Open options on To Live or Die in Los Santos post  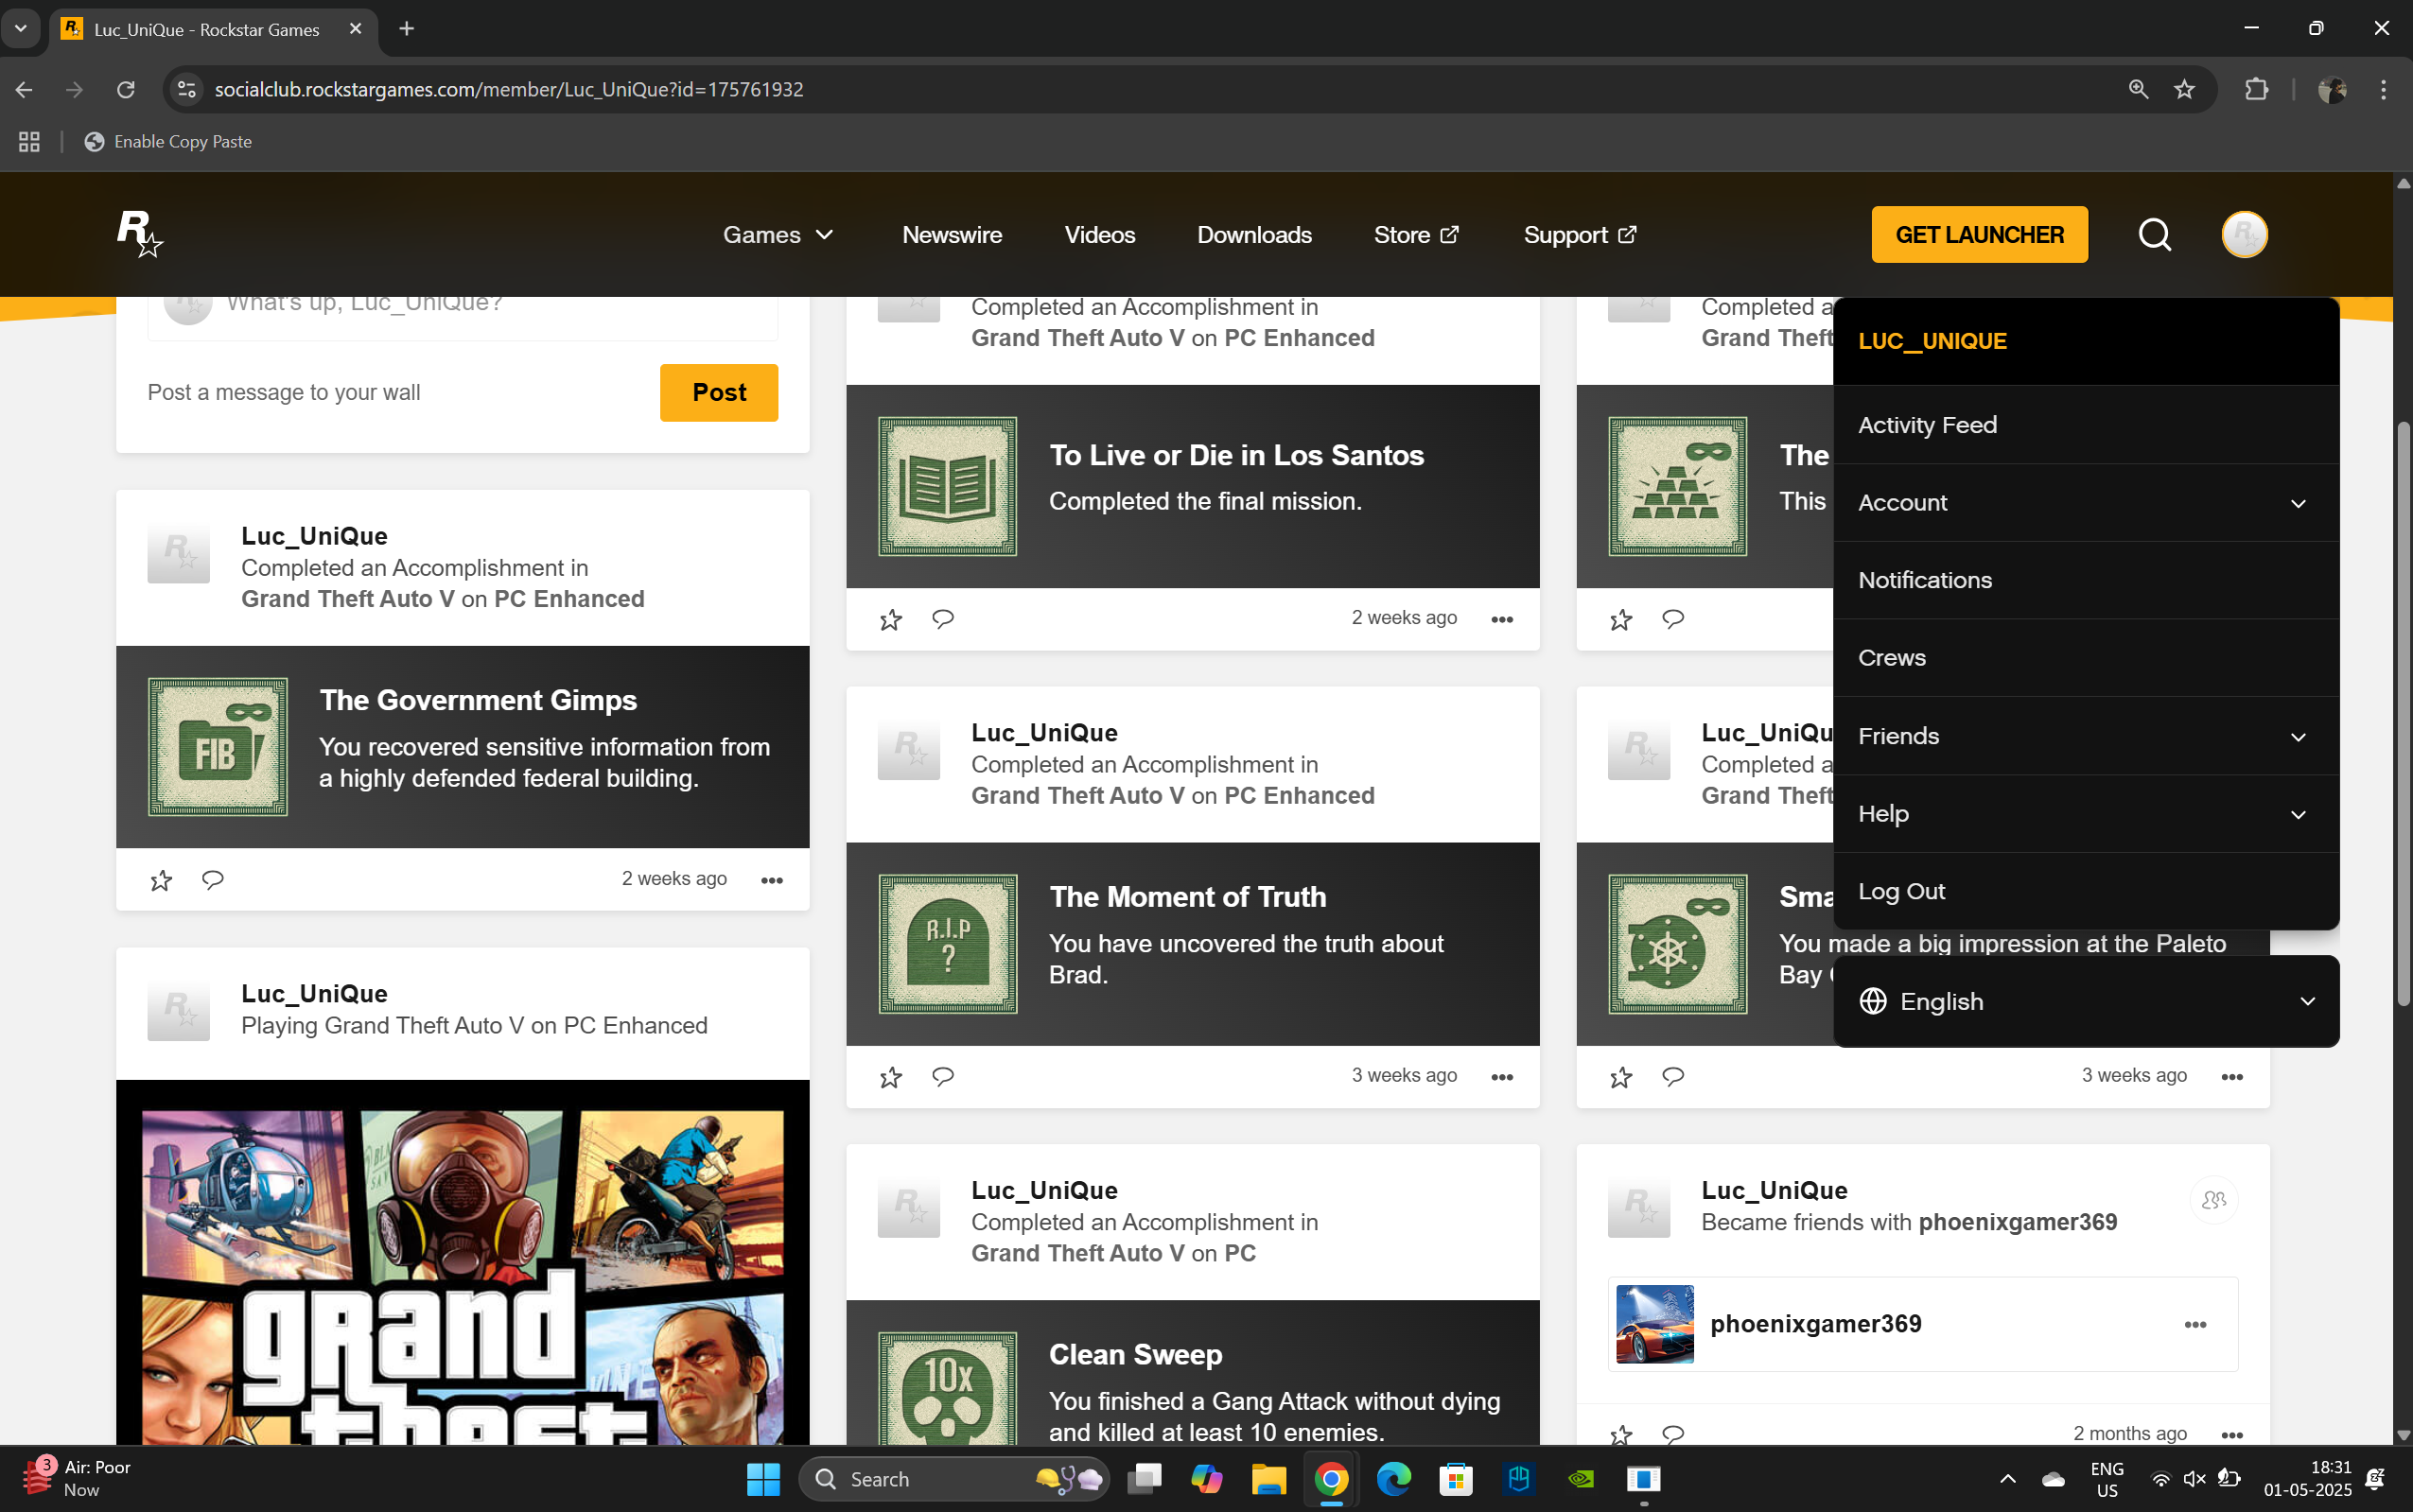[1501, 620]
